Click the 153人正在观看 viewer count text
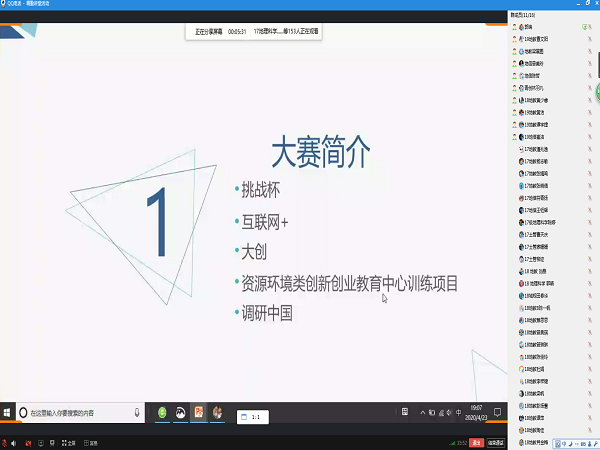The height and width of the screenshot is (450, 600). pos(303,31)
